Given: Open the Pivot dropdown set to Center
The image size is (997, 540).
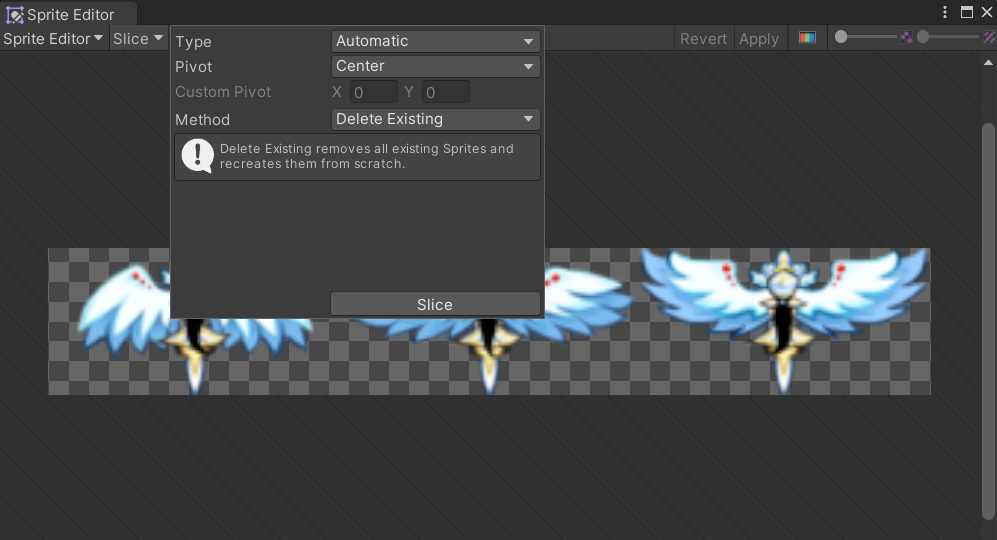Looking at the screenshot, I should (x=436, y=66).
